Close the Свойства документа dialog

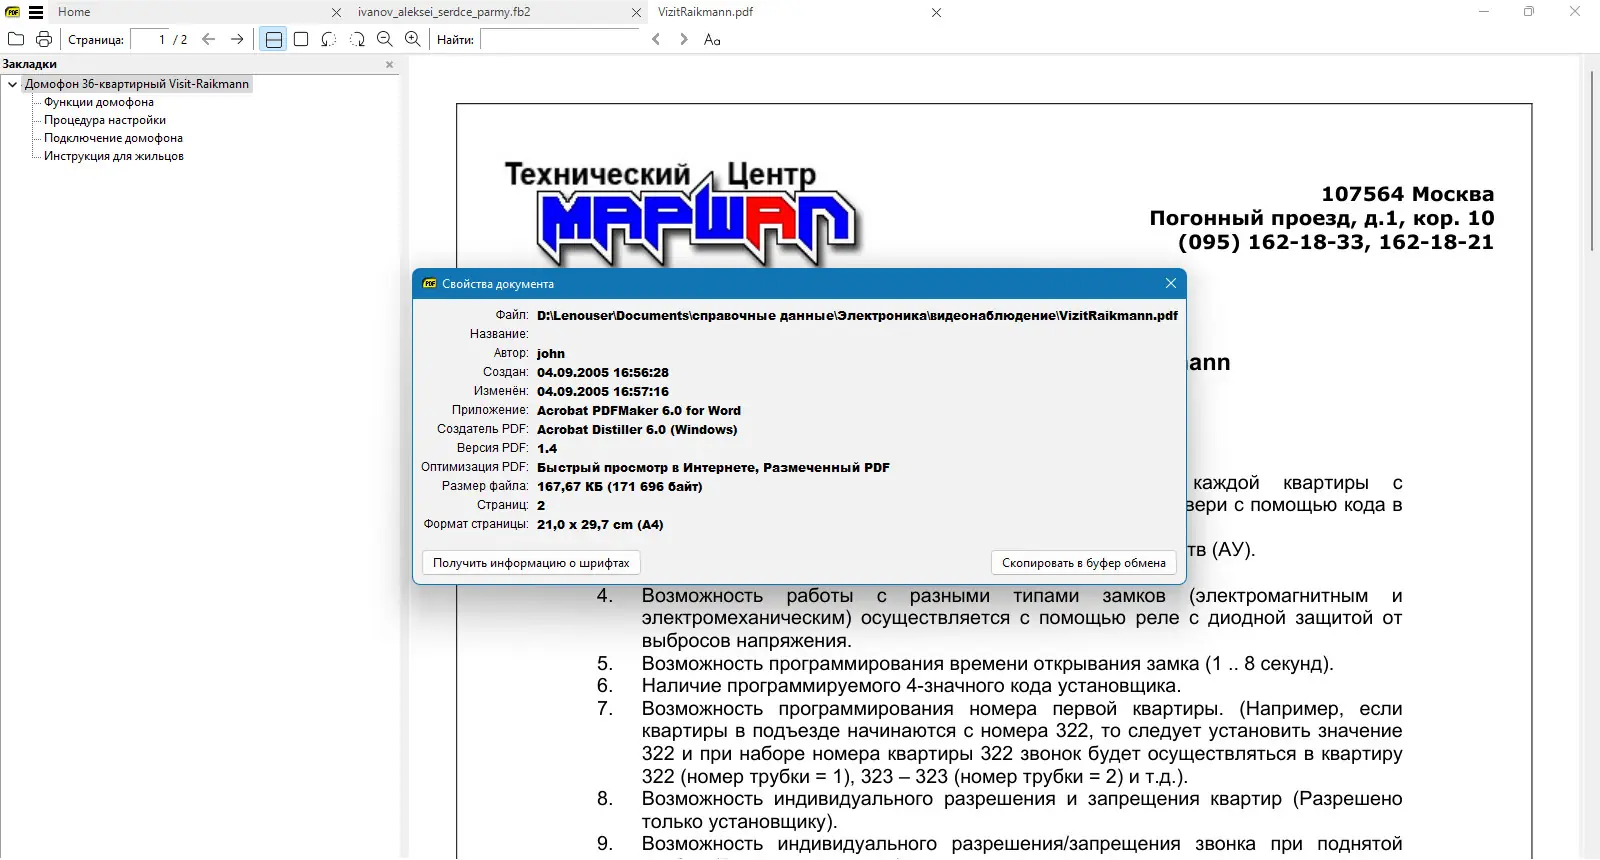pos(1171,283)
